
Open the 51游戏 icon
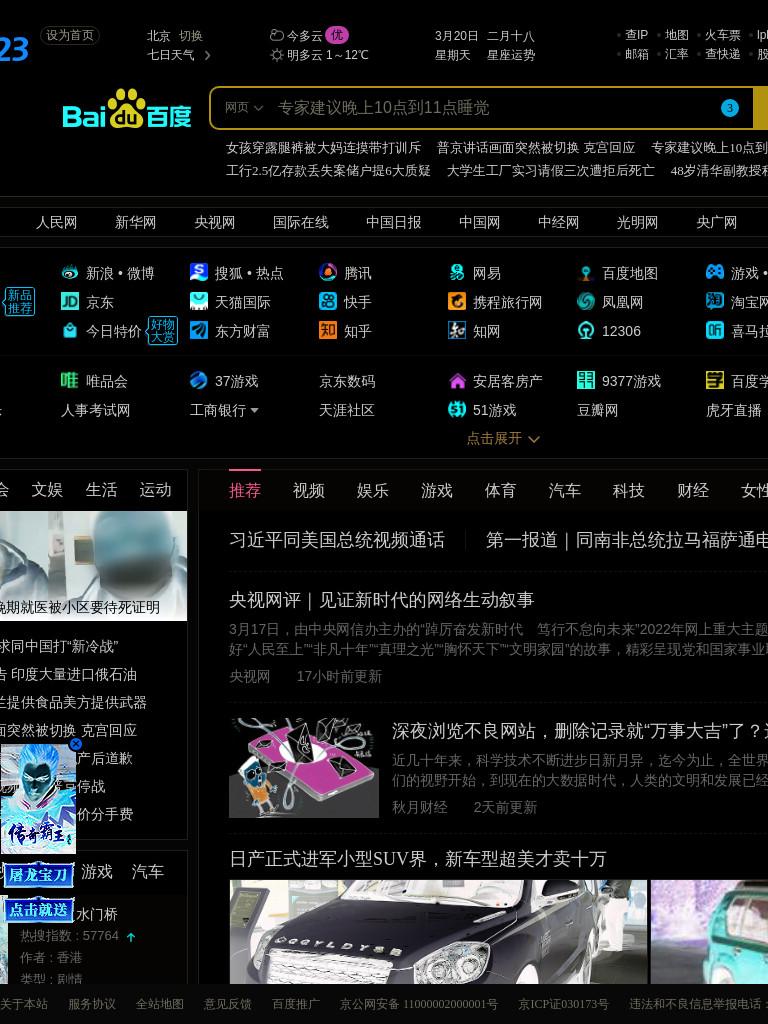[x=457, y=409]
